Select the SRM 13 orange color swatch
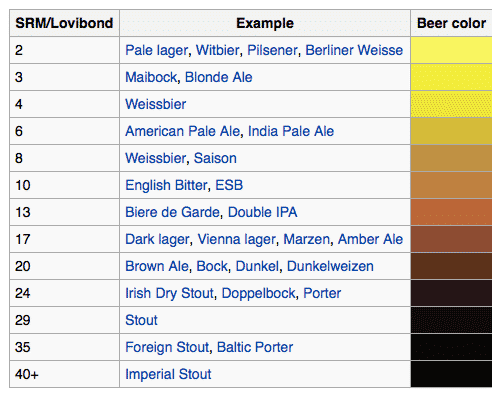 click(451, 212)
